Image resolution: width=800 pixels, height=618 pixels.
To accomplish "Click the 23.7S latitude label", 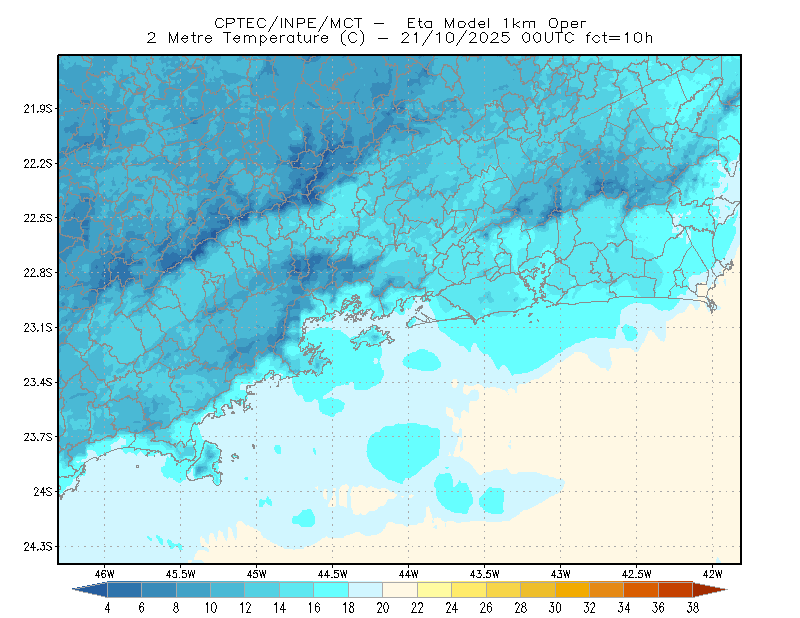I will [x=37, y=437].
